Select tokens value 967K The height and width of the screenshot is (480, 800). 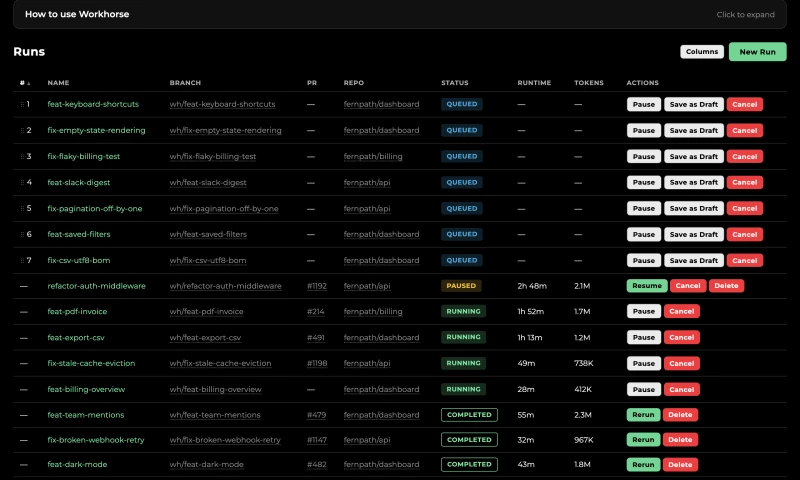tap(584, 440)
